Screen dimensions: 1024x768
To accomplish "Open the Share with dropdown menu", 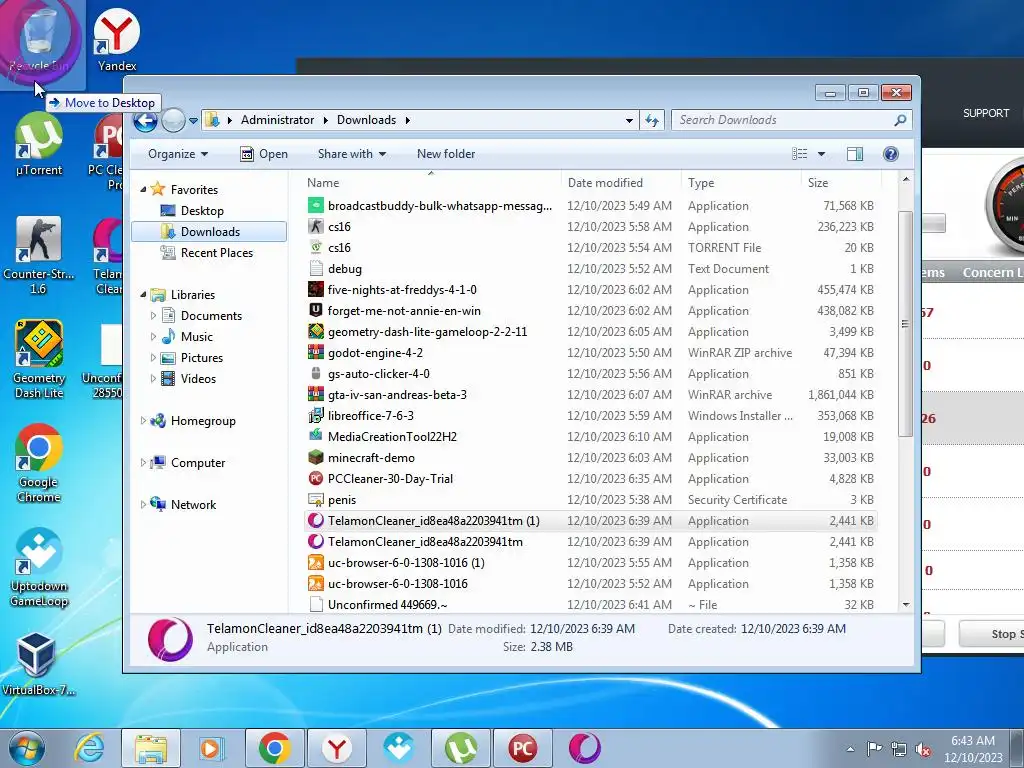I will [x=351, y=154].
